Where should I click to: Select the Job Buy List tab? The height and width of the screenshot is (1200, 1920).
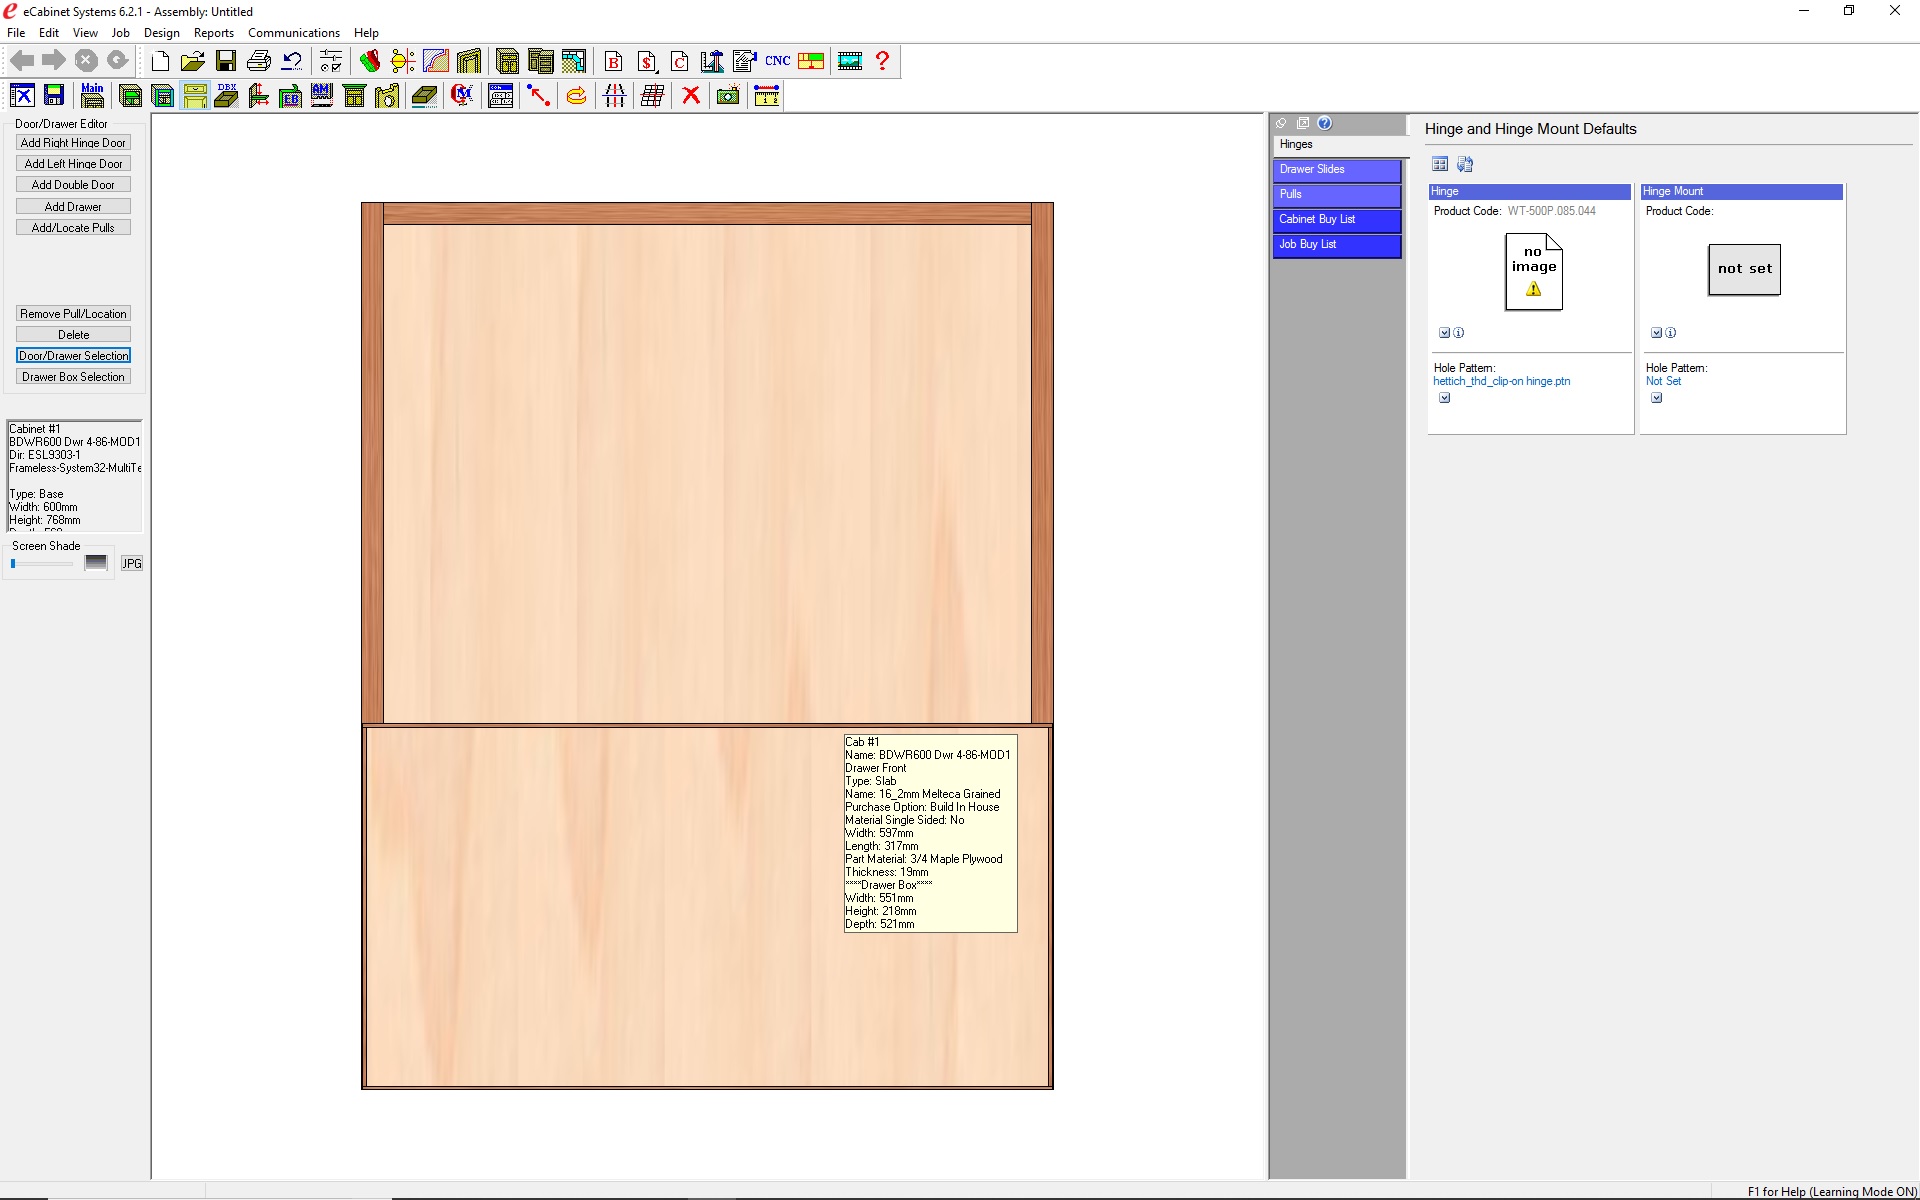click(x=1336, y=245)
